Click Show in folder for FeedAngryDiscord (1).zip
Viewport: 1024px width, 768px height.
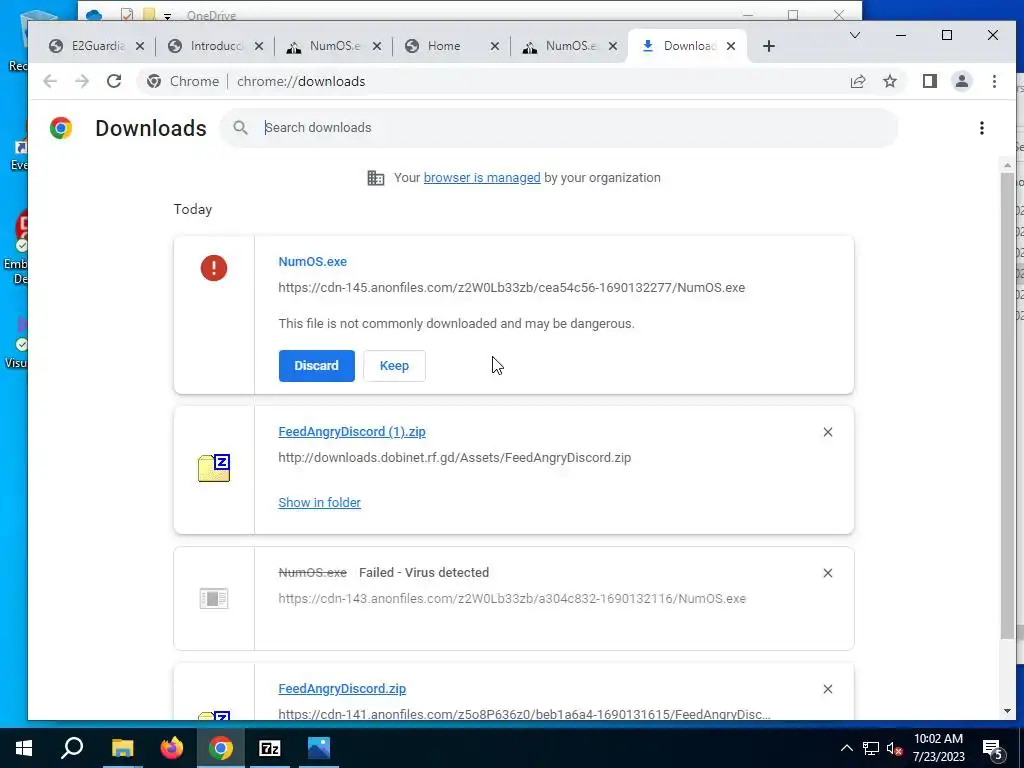(x=319, y=502)
